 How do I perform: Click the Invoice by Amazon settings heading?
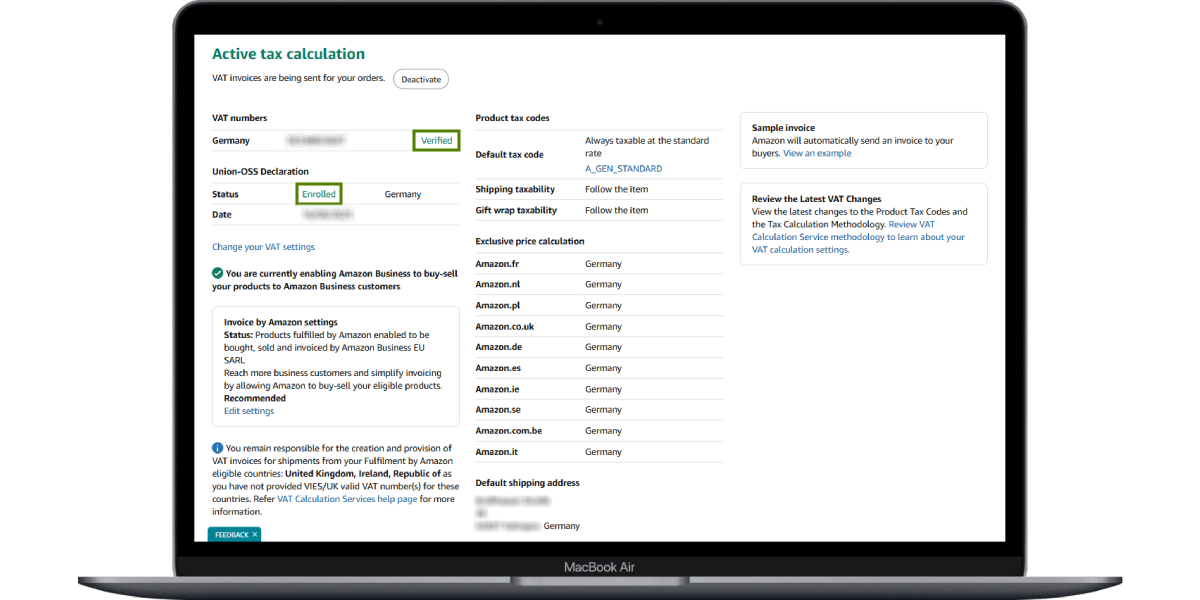pos(280,322)
